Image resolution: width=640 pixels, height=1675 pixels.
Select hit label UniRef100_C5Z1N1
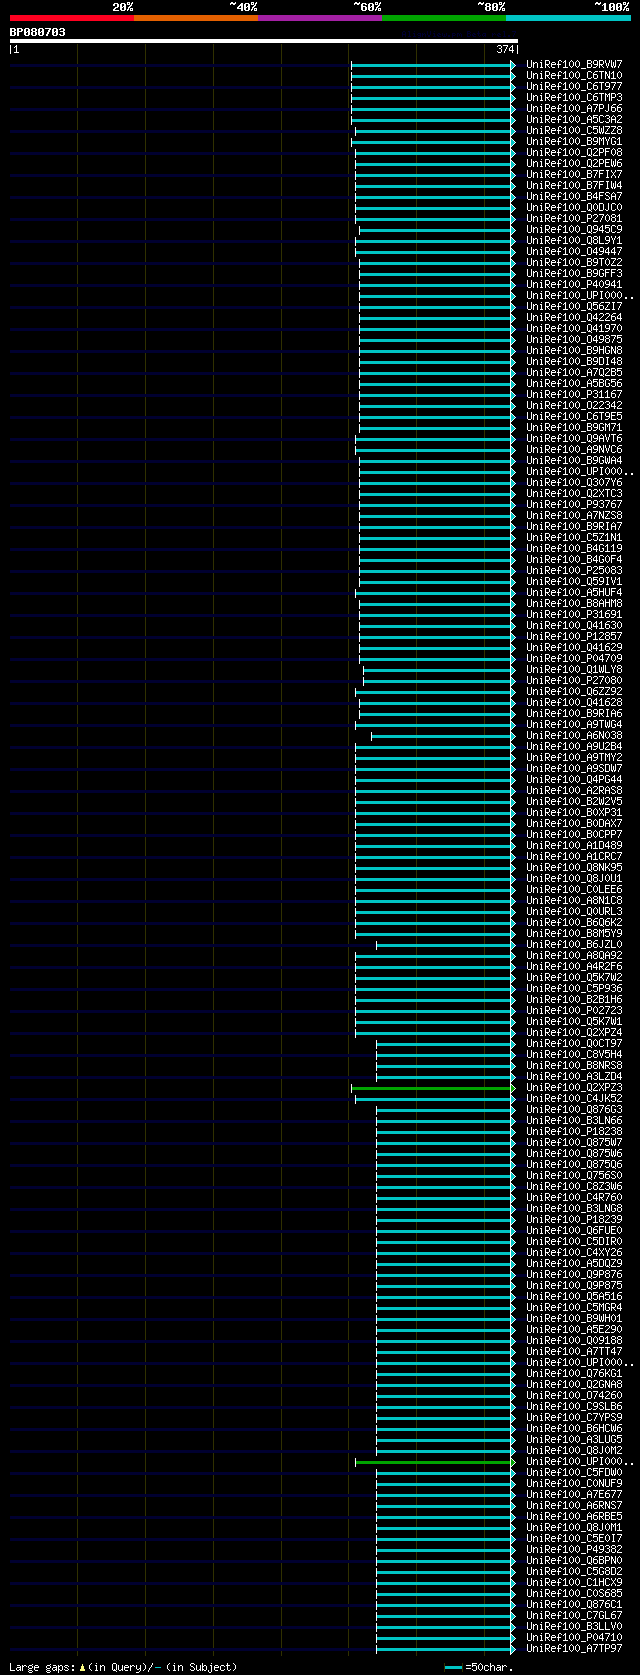tap(574, 538)
